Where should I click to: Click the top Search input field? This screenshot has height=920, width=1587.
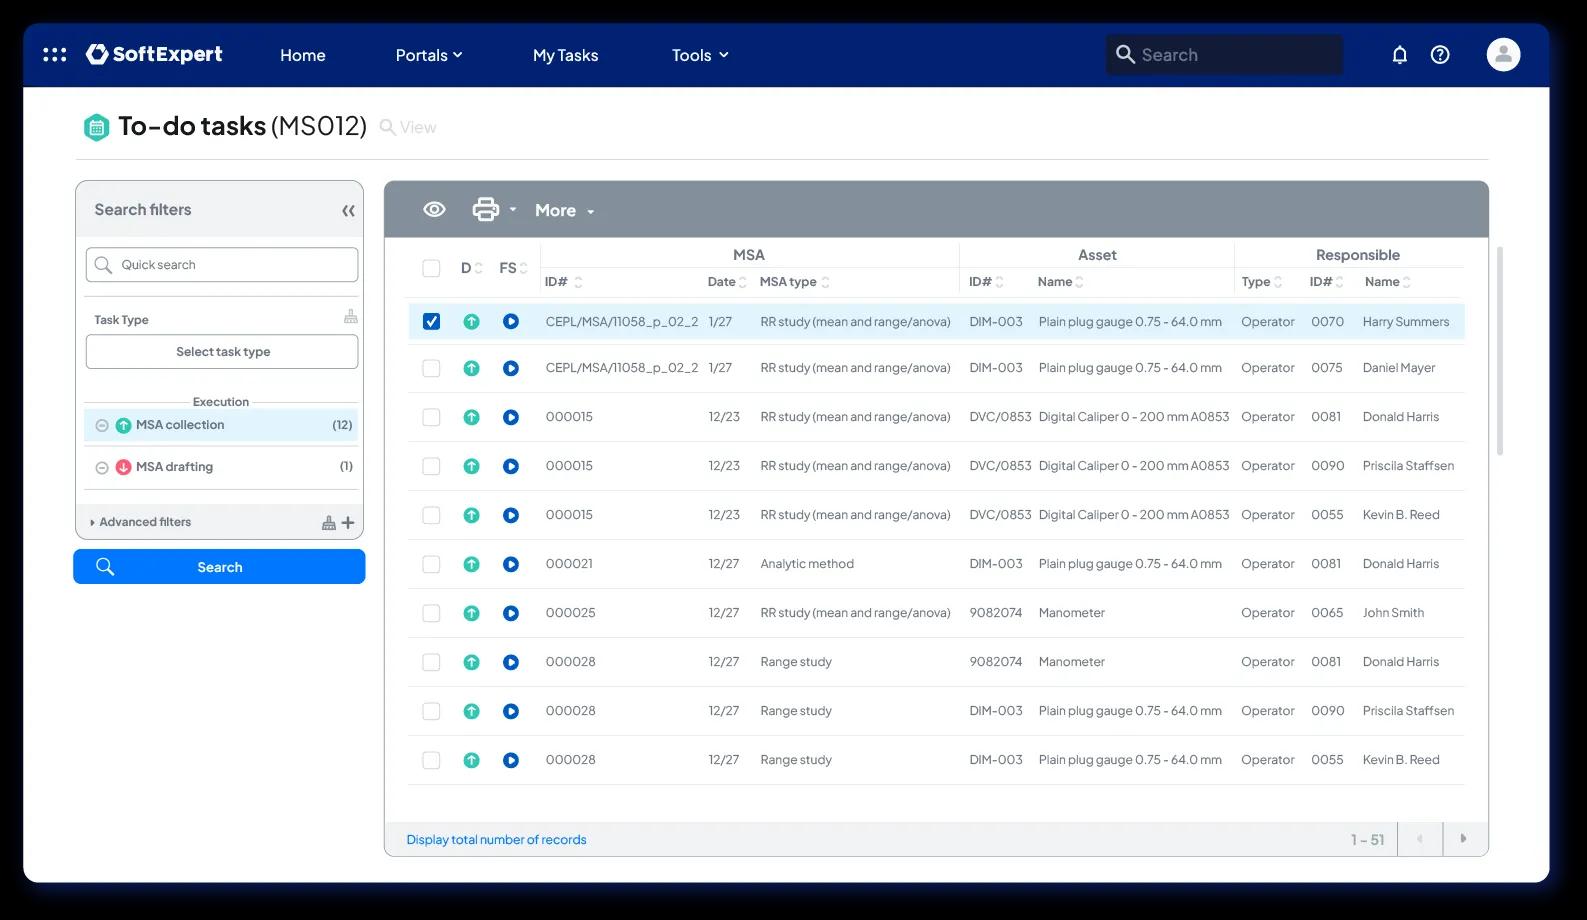[x=1224, y=55]
